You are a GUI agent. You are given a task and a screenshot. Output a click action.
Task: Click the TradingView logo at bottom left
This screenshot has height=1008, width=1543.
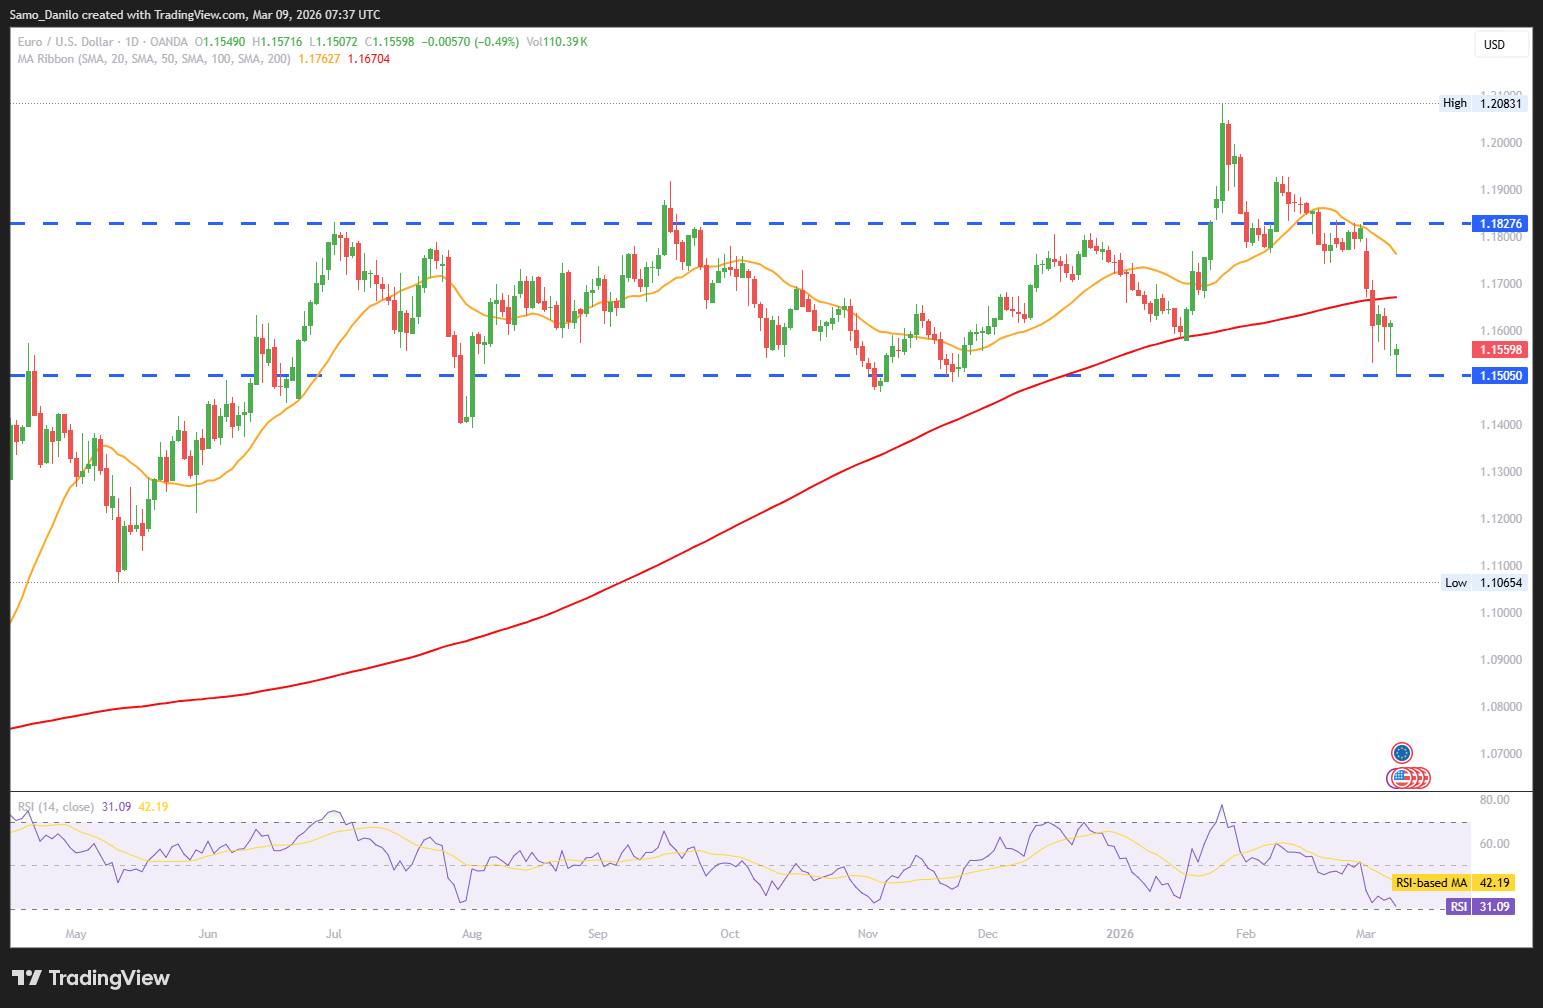[x=91, y=978]
